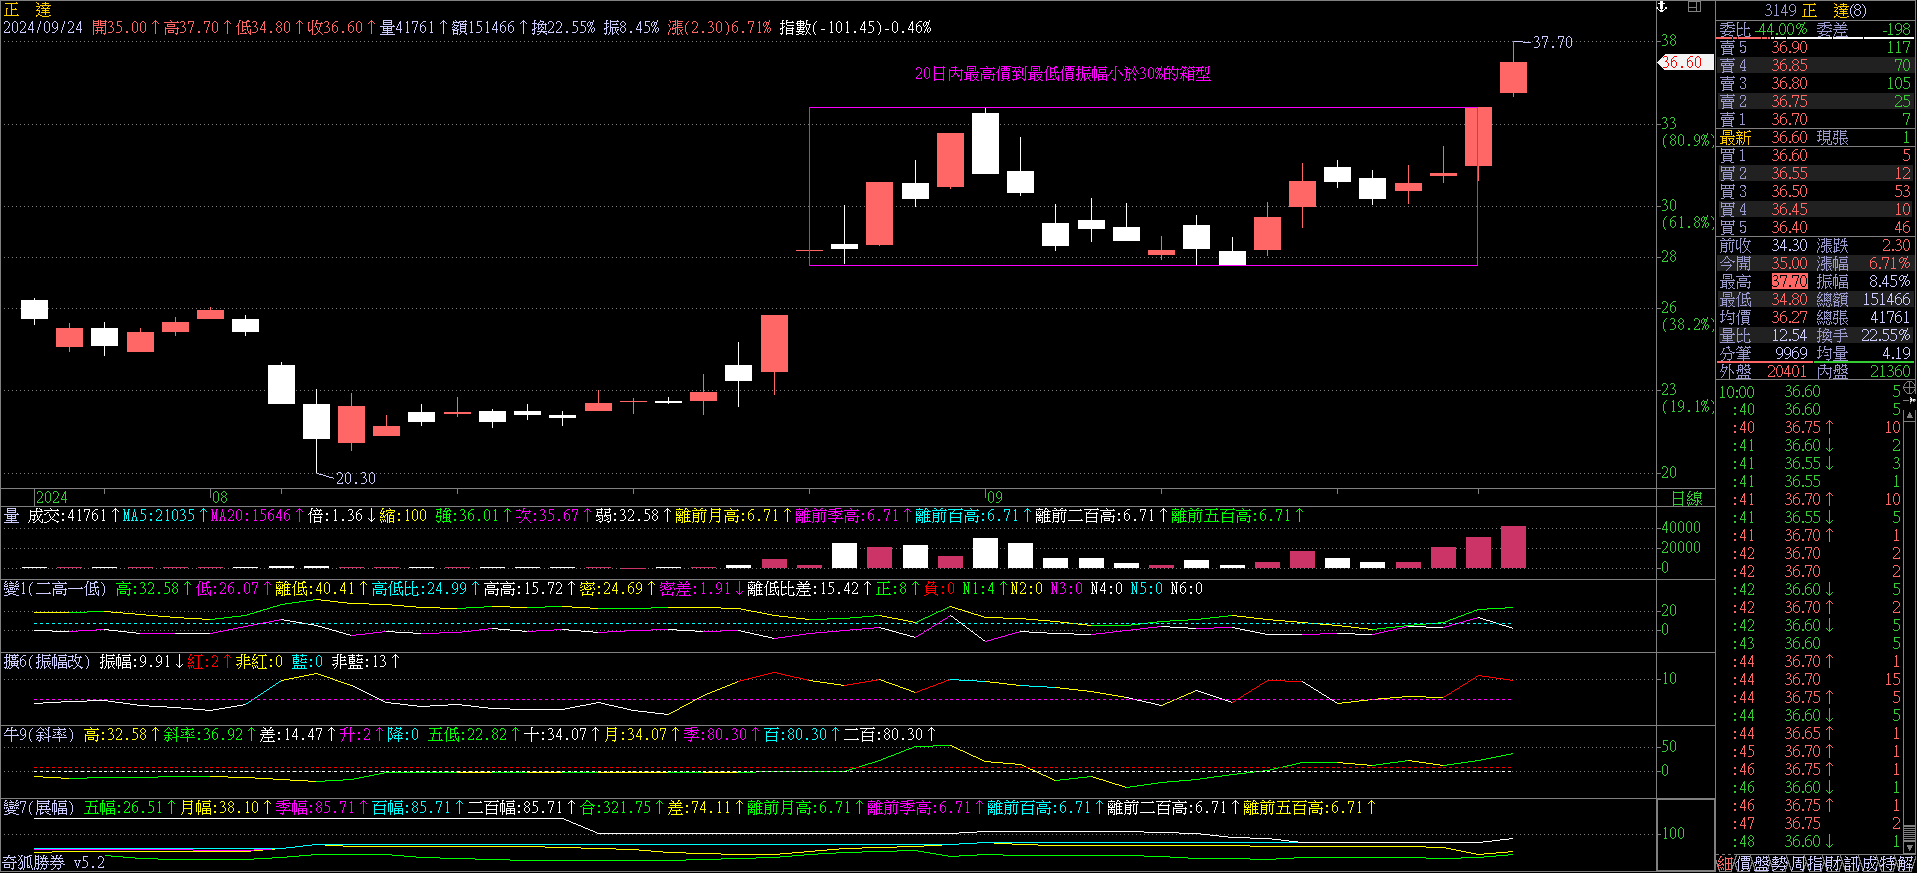The width and height of the screenshot is (1917, 873).
Task: Switch to the 財 (financials) tab
Action: [x=1832, y=863]
